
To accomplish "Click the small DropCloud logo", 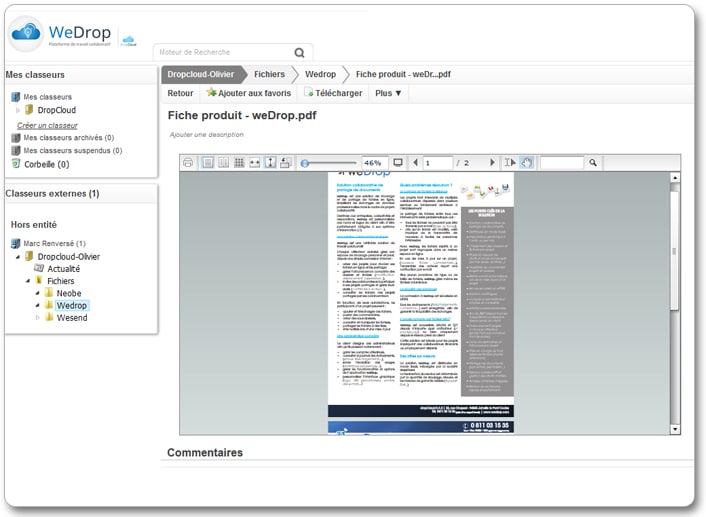I will point(129,41).
